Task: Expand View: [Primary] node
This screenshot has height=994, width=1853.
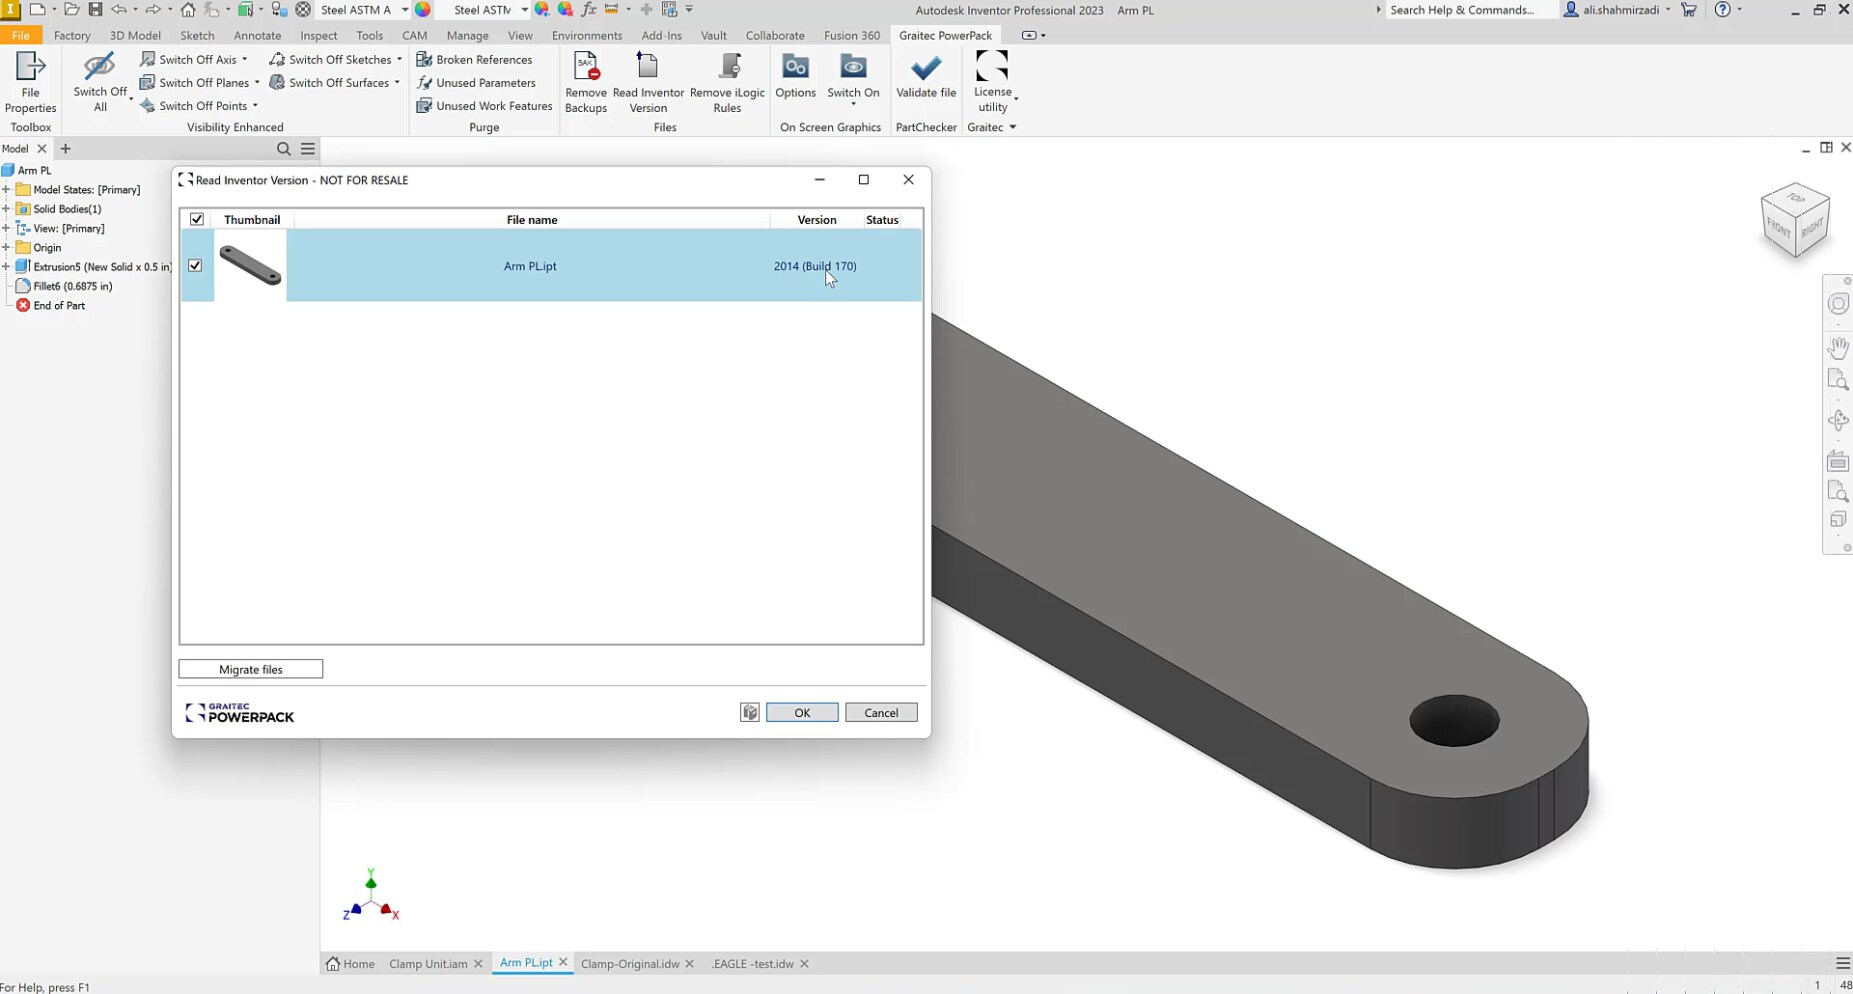Action: pos(6,228)
